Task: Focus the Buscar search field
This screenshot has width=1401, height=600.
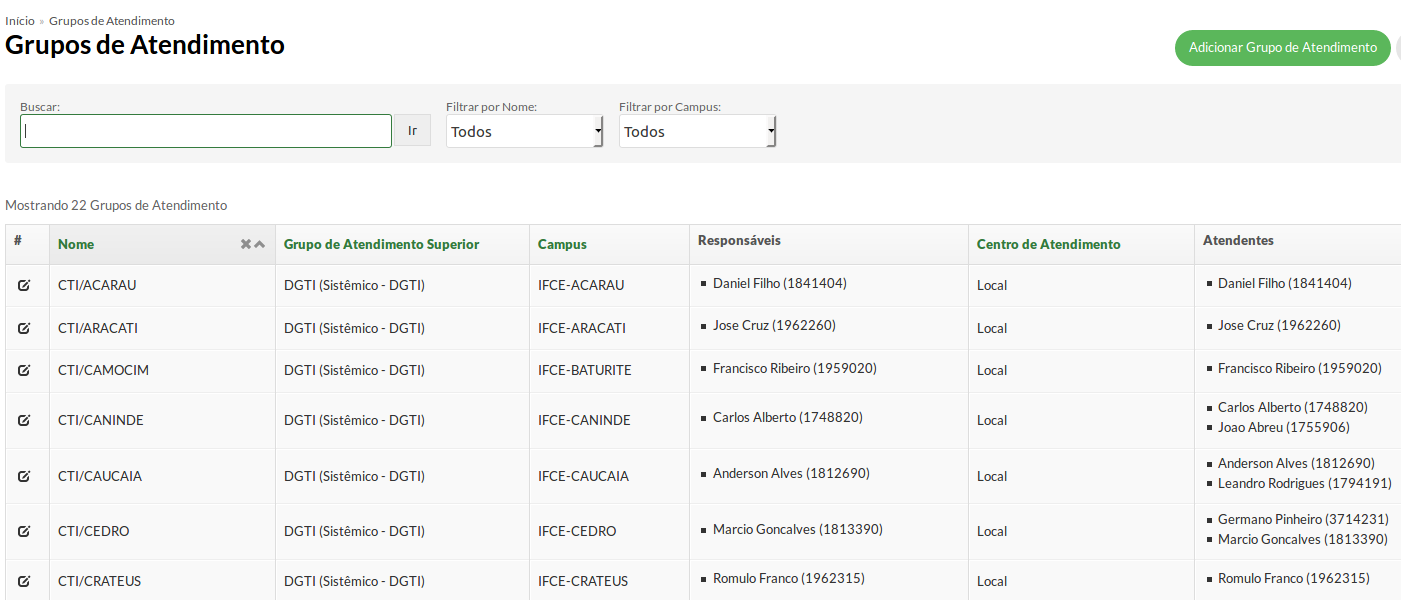Action: (206, 131)
